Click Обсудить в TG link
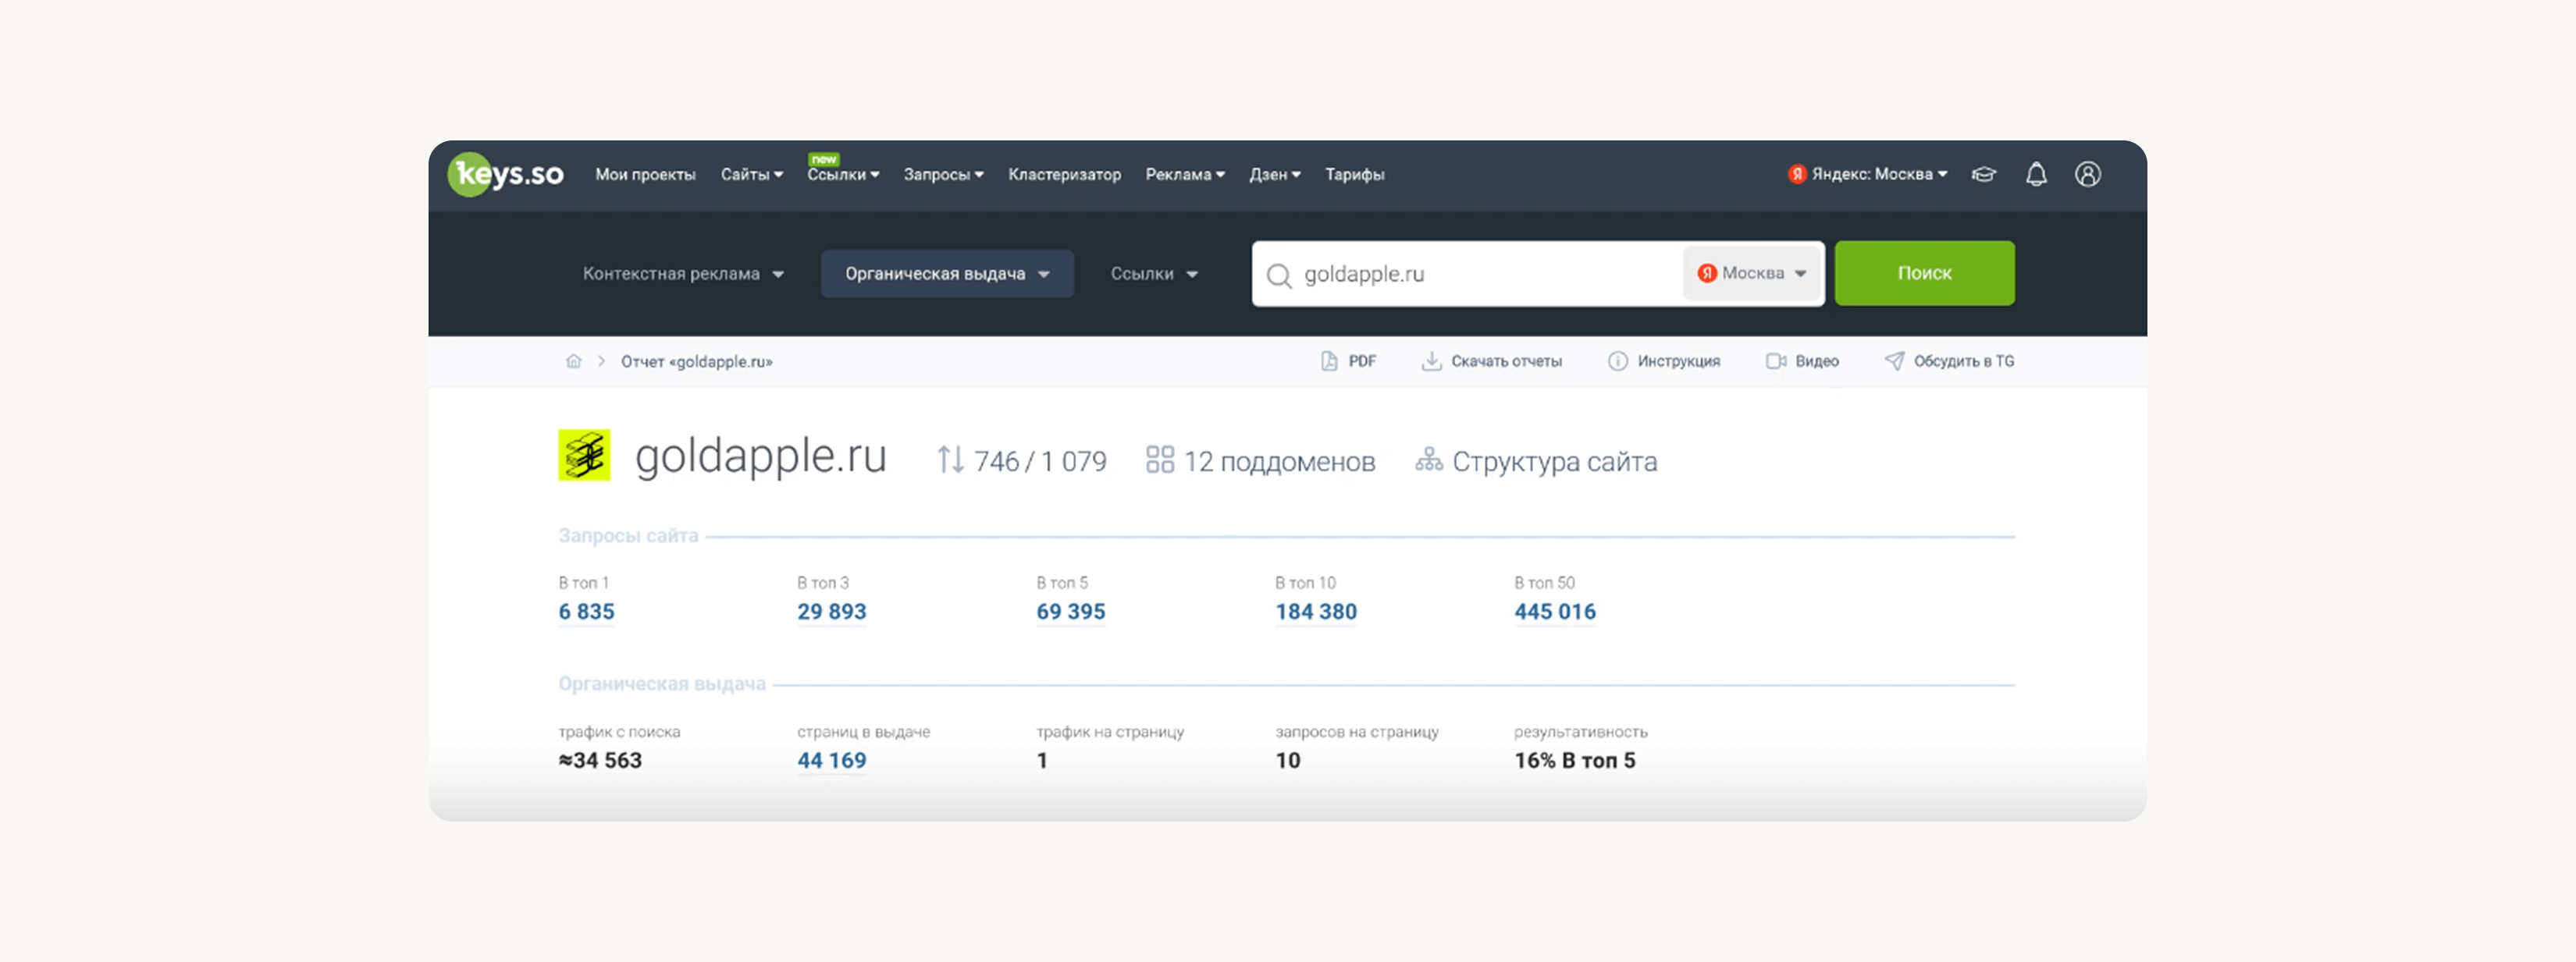The image size is (2576, 962). click(x=1964, y=361)
